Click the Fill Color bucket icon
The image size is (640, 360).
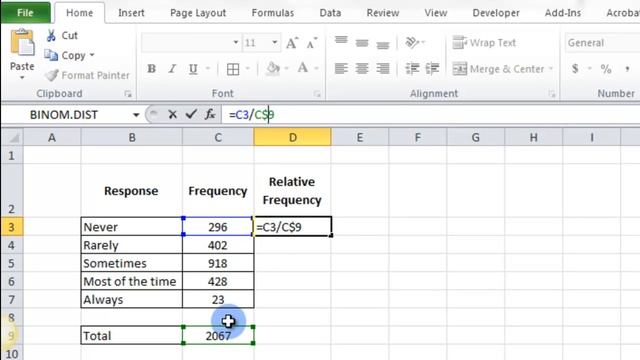tap(273, 69)
